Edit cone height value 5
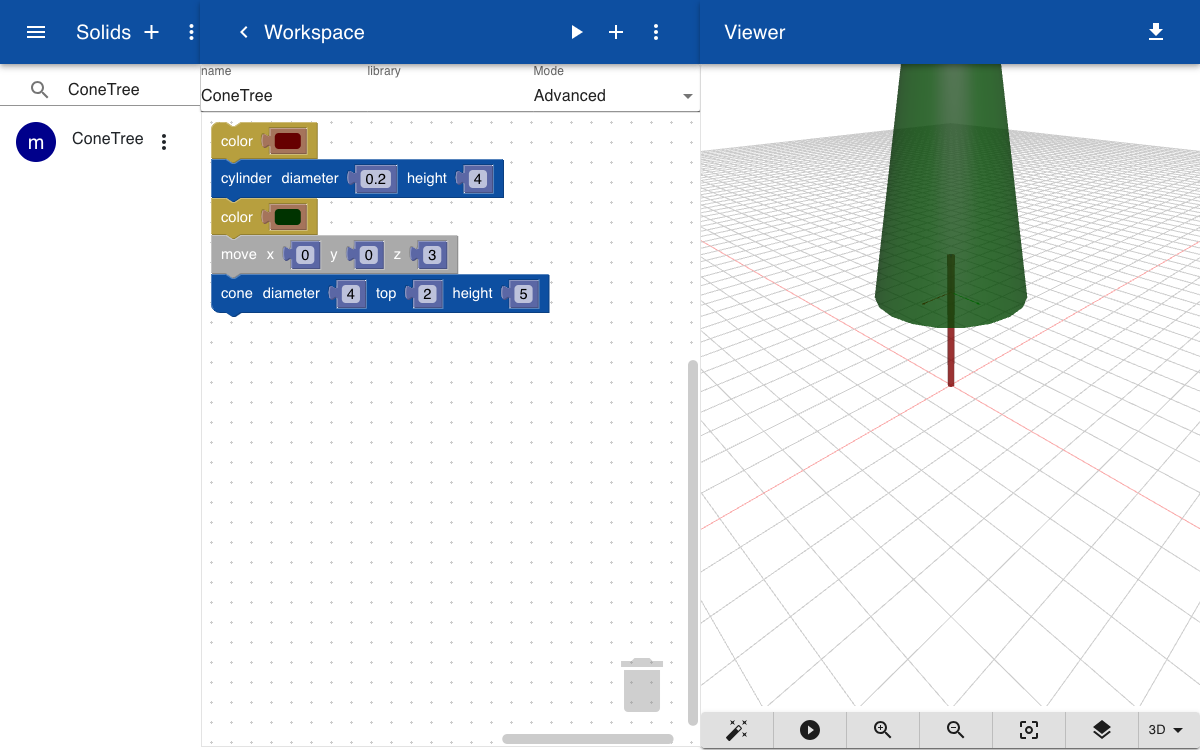The height and width of the screenshot is (750, 1200). tap(522, 294)
